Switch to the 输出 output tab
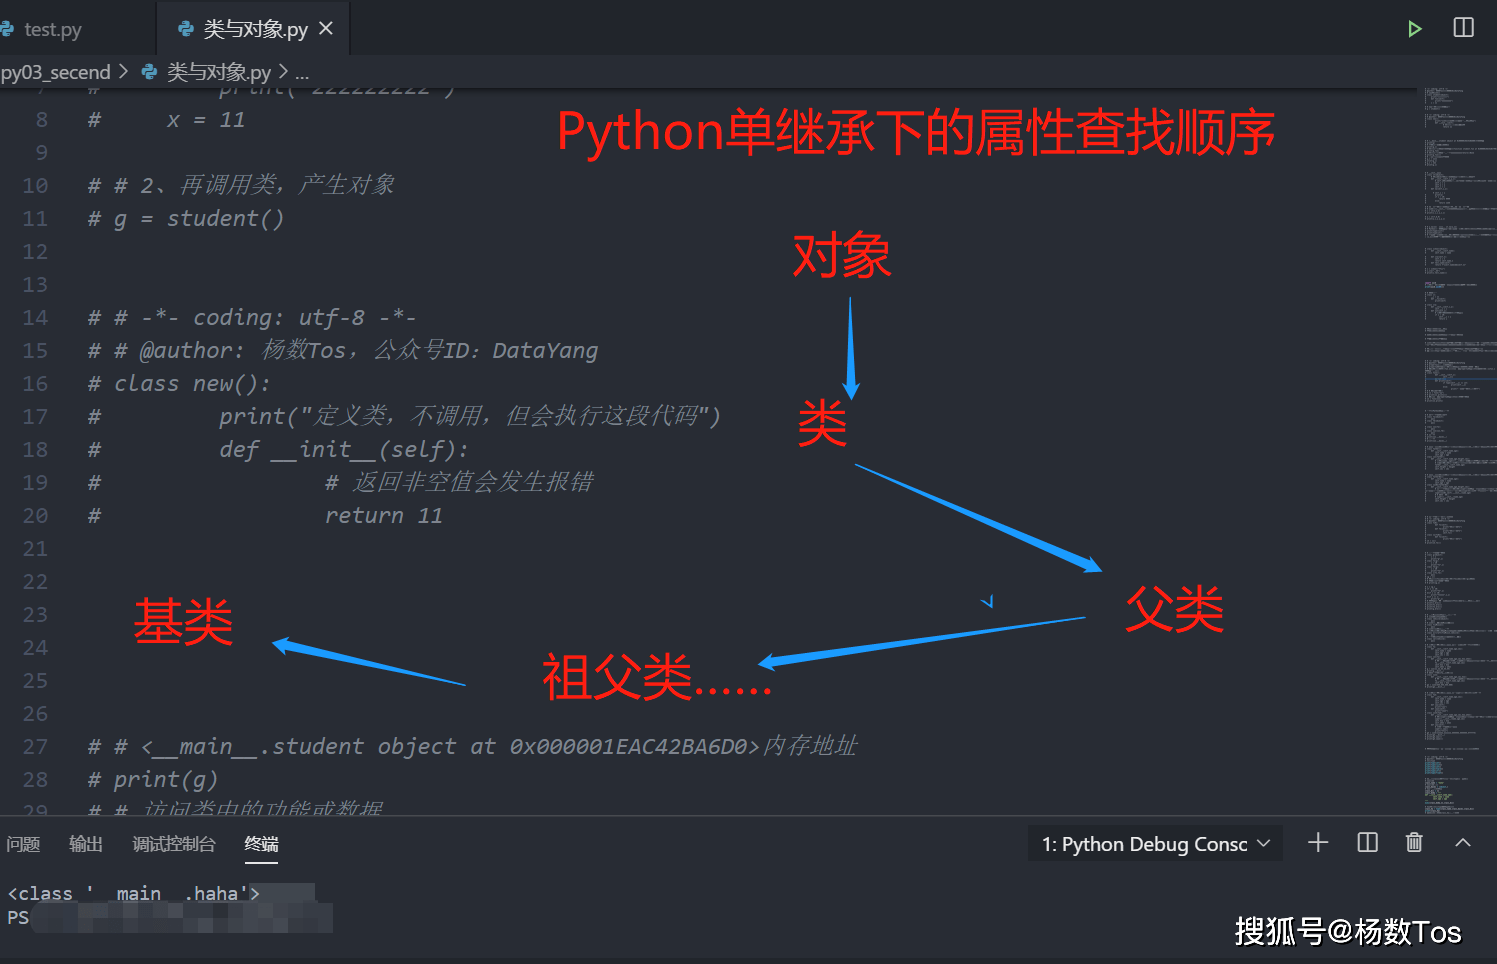 [x=86, y=844]
